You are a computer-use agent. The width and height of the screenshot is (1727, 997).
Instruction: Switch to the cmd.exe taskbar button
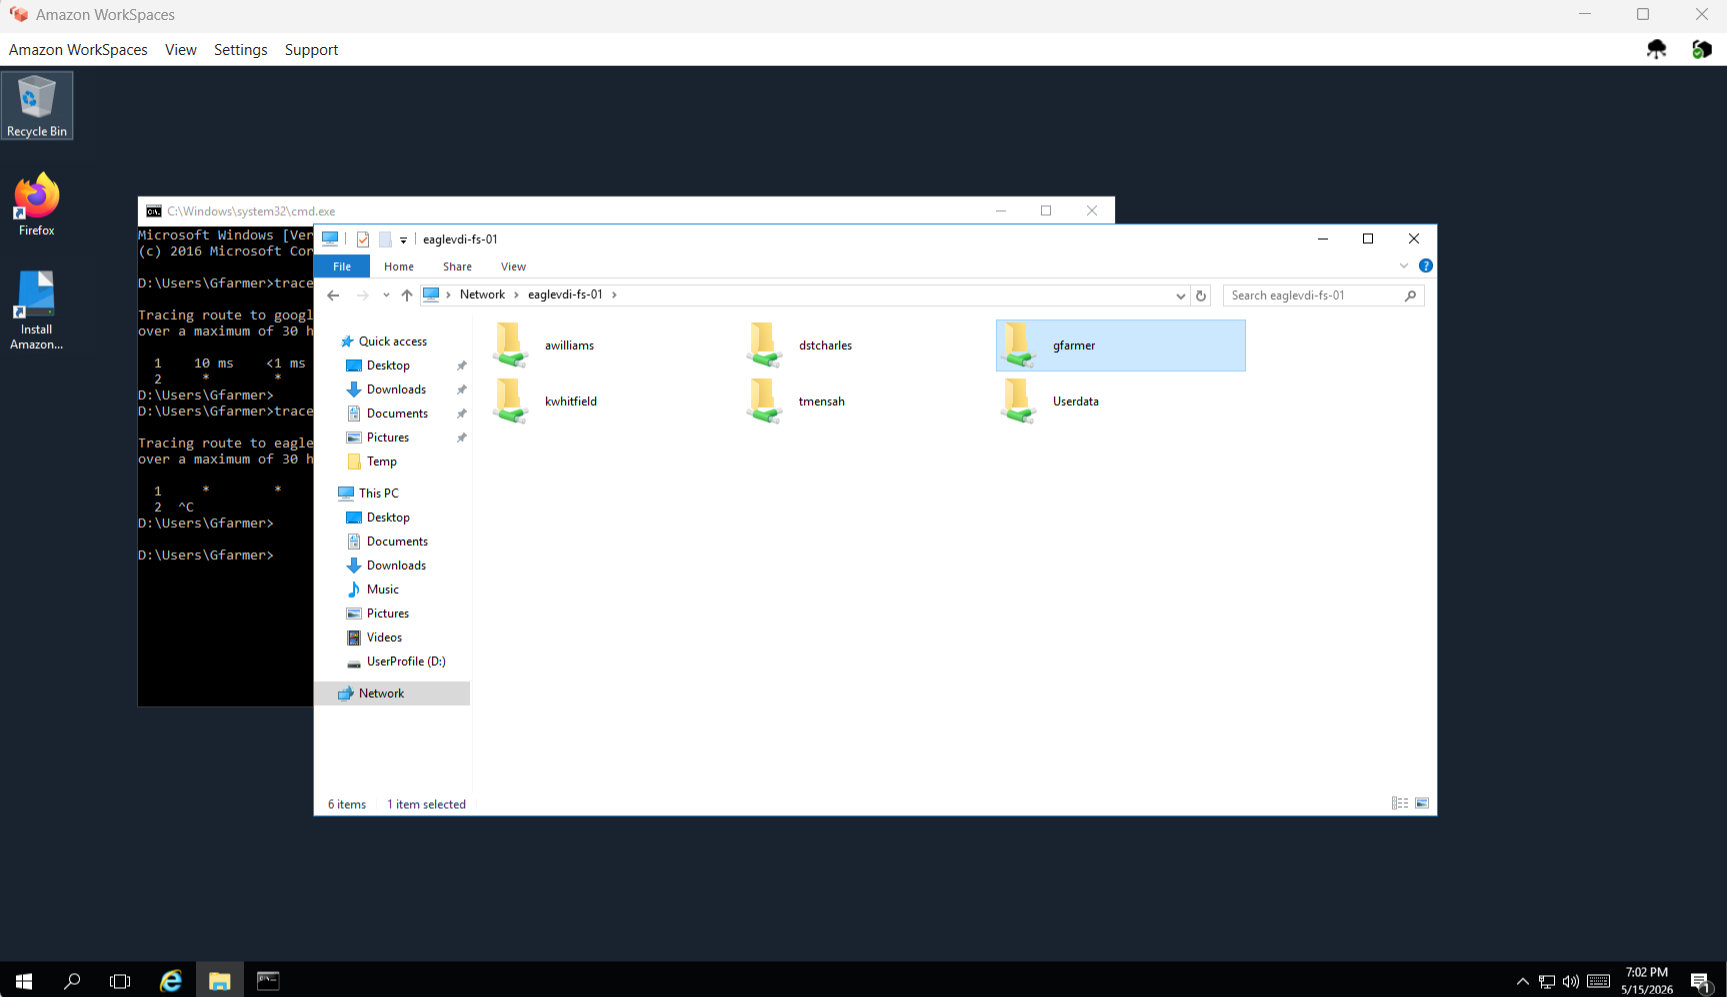click(x=268, y=981)
